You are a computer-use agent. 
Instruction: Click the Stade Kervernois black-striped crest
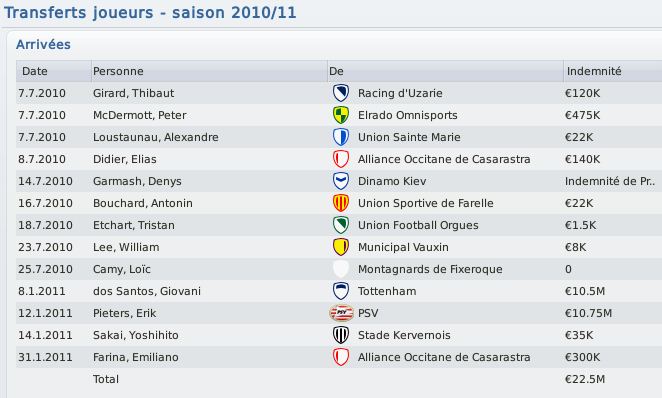tap(341, 335)
